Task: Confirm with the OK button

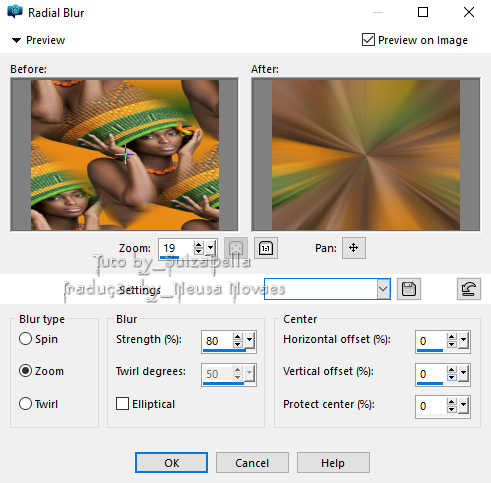Action: pyautogui.click(x=171, y=463)
